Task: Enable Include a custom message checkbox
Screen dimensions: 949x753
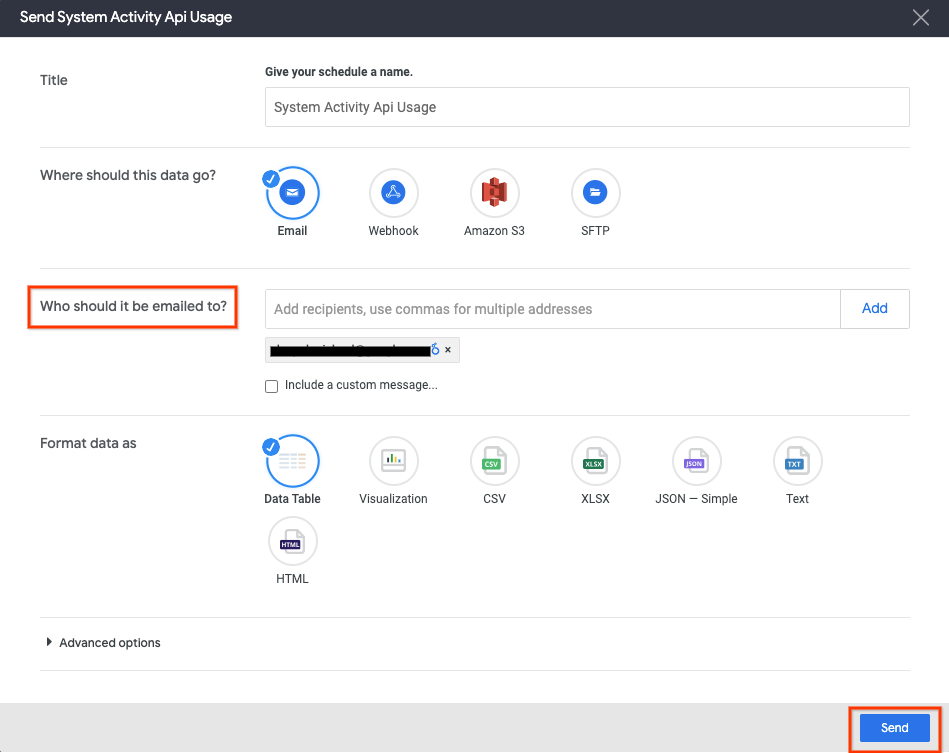Action: click(x=271, y=386)
